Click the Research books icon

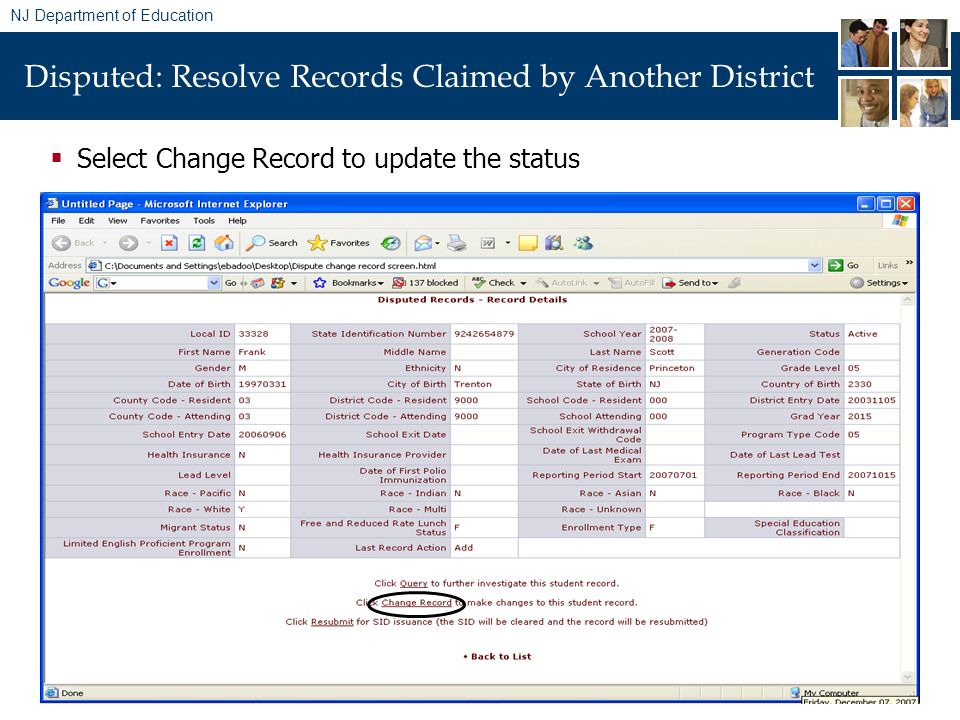pyautogui.click(x=554, y=243)
